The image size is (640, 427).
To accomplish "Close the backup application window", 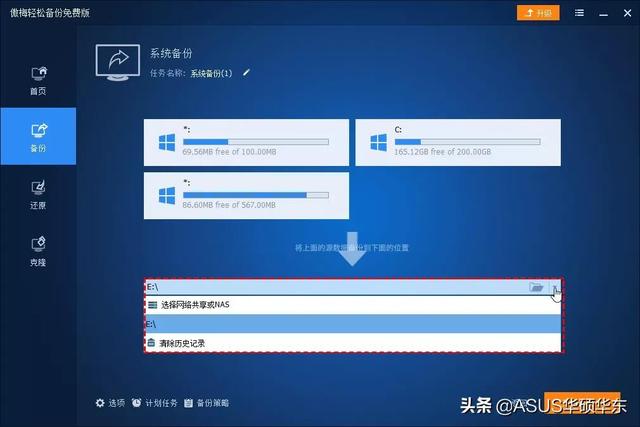I will 628,13.
